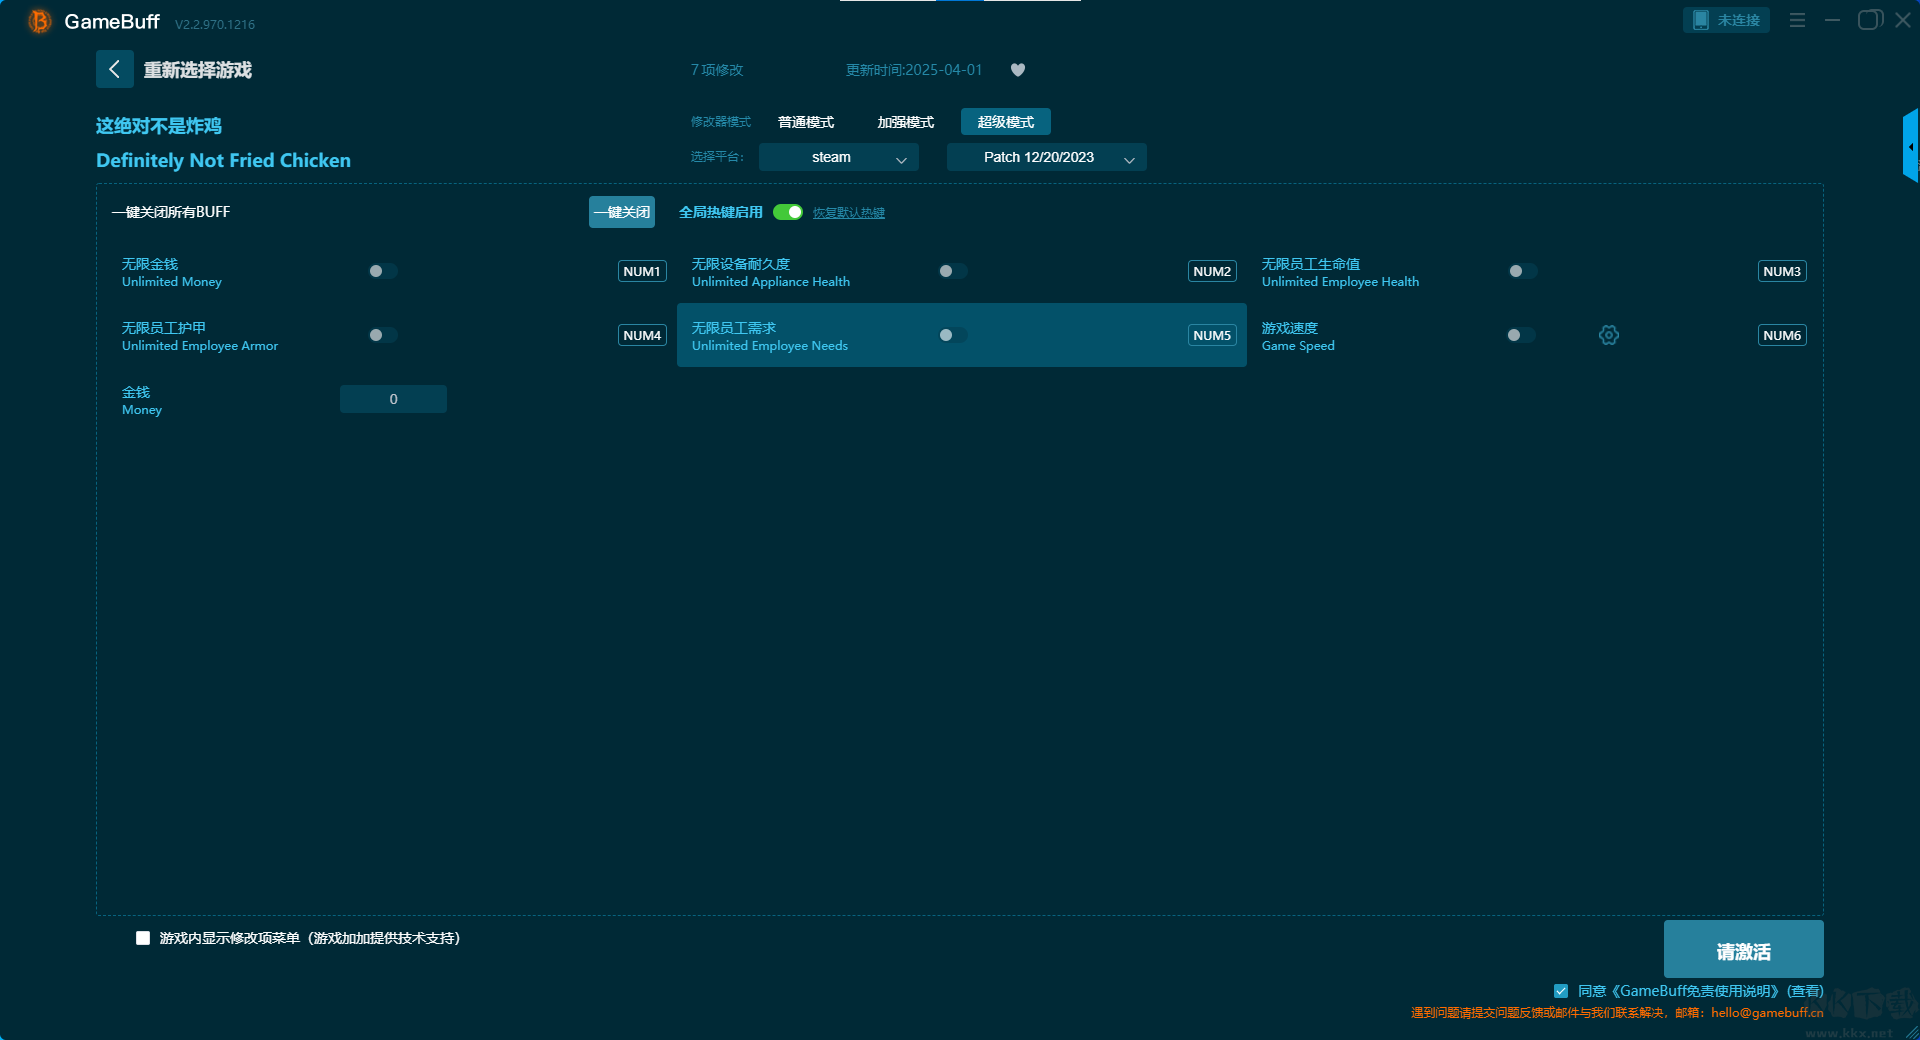The image size is (1920, 1040).
Task: Expand the Patch 12/20/2023 version dropdown
Action: click(1046, 157)
